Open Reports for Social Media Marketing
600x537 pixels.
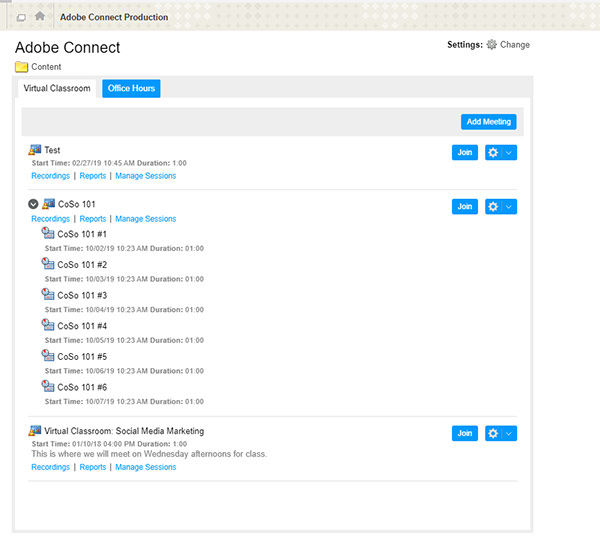pyautogui.click(x=93, y=467)
